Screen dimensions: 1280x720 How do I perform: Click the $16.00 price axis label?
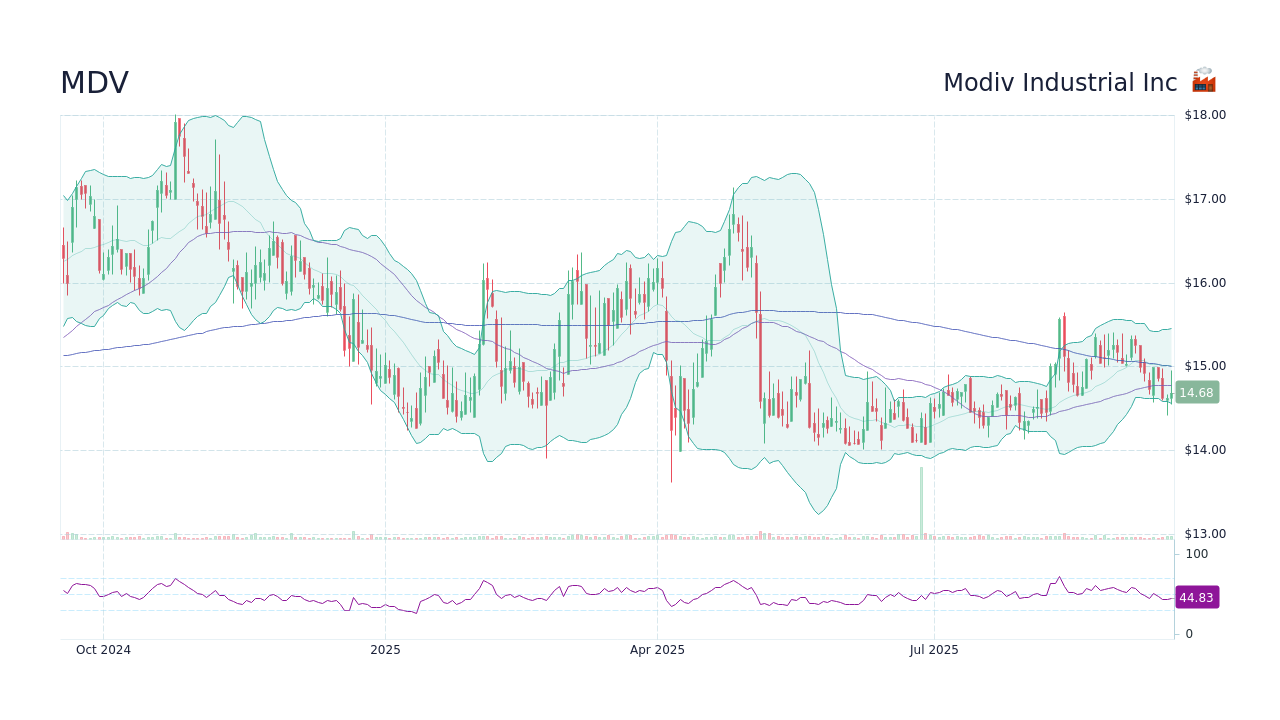point(1205,283)
